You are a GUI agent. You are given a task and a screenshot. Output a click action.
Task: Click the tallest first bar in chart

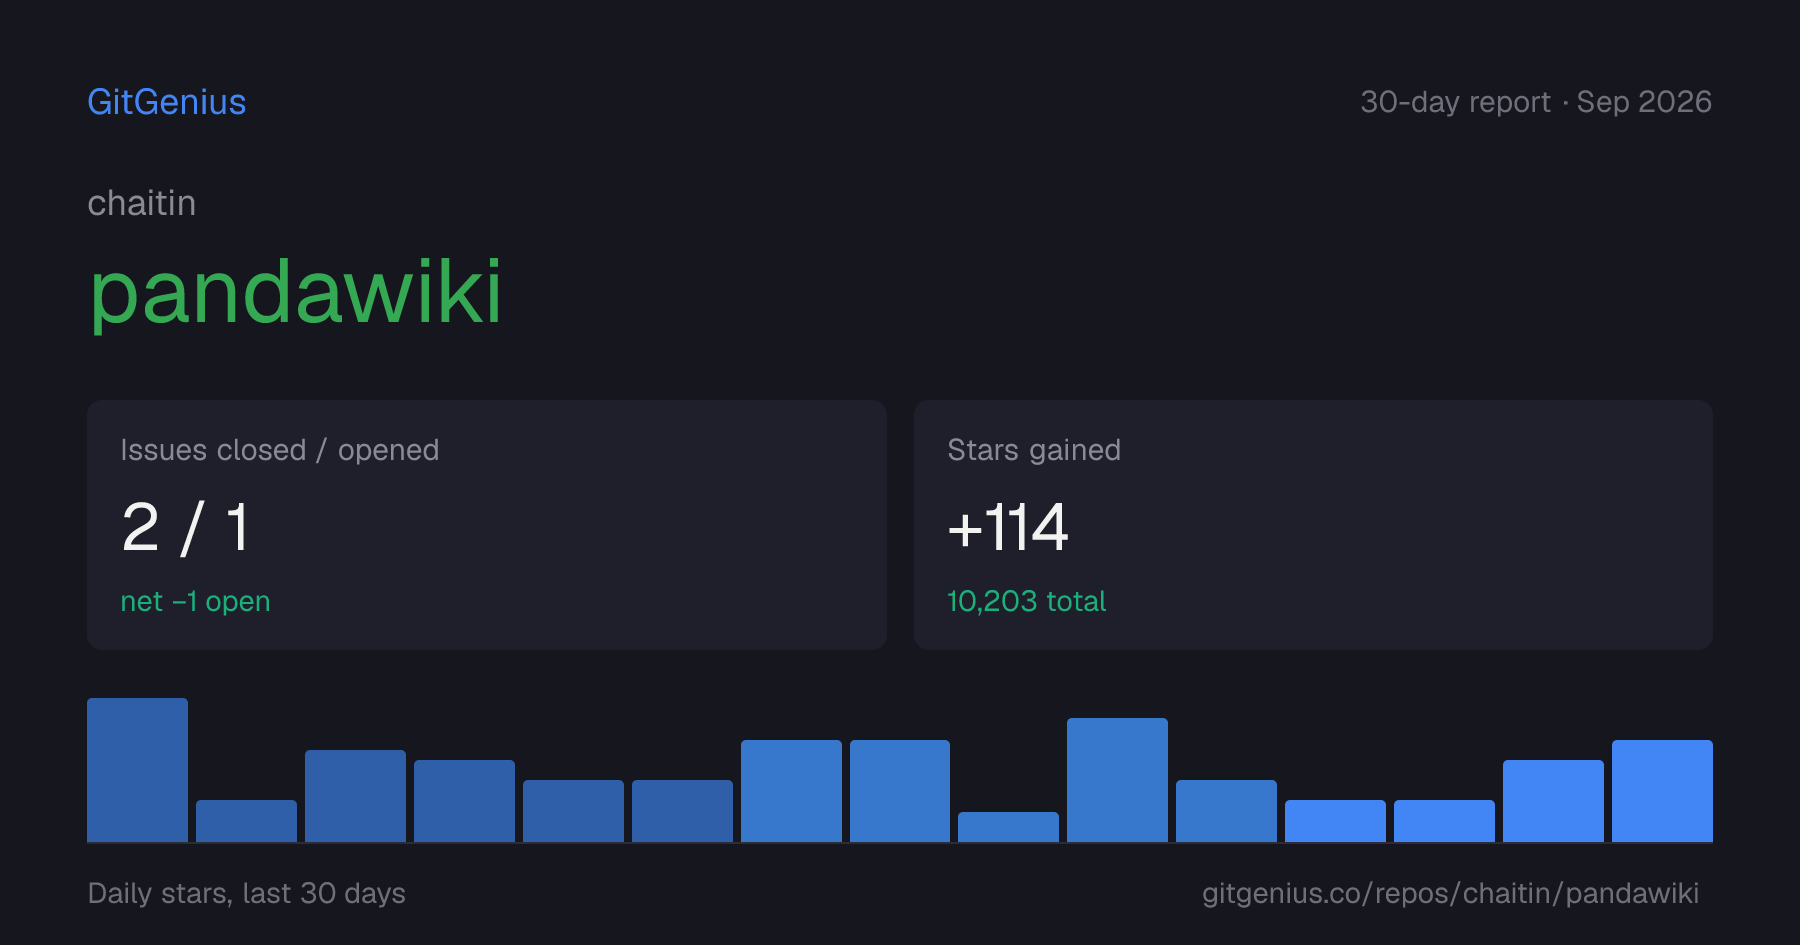coord(137,770)
